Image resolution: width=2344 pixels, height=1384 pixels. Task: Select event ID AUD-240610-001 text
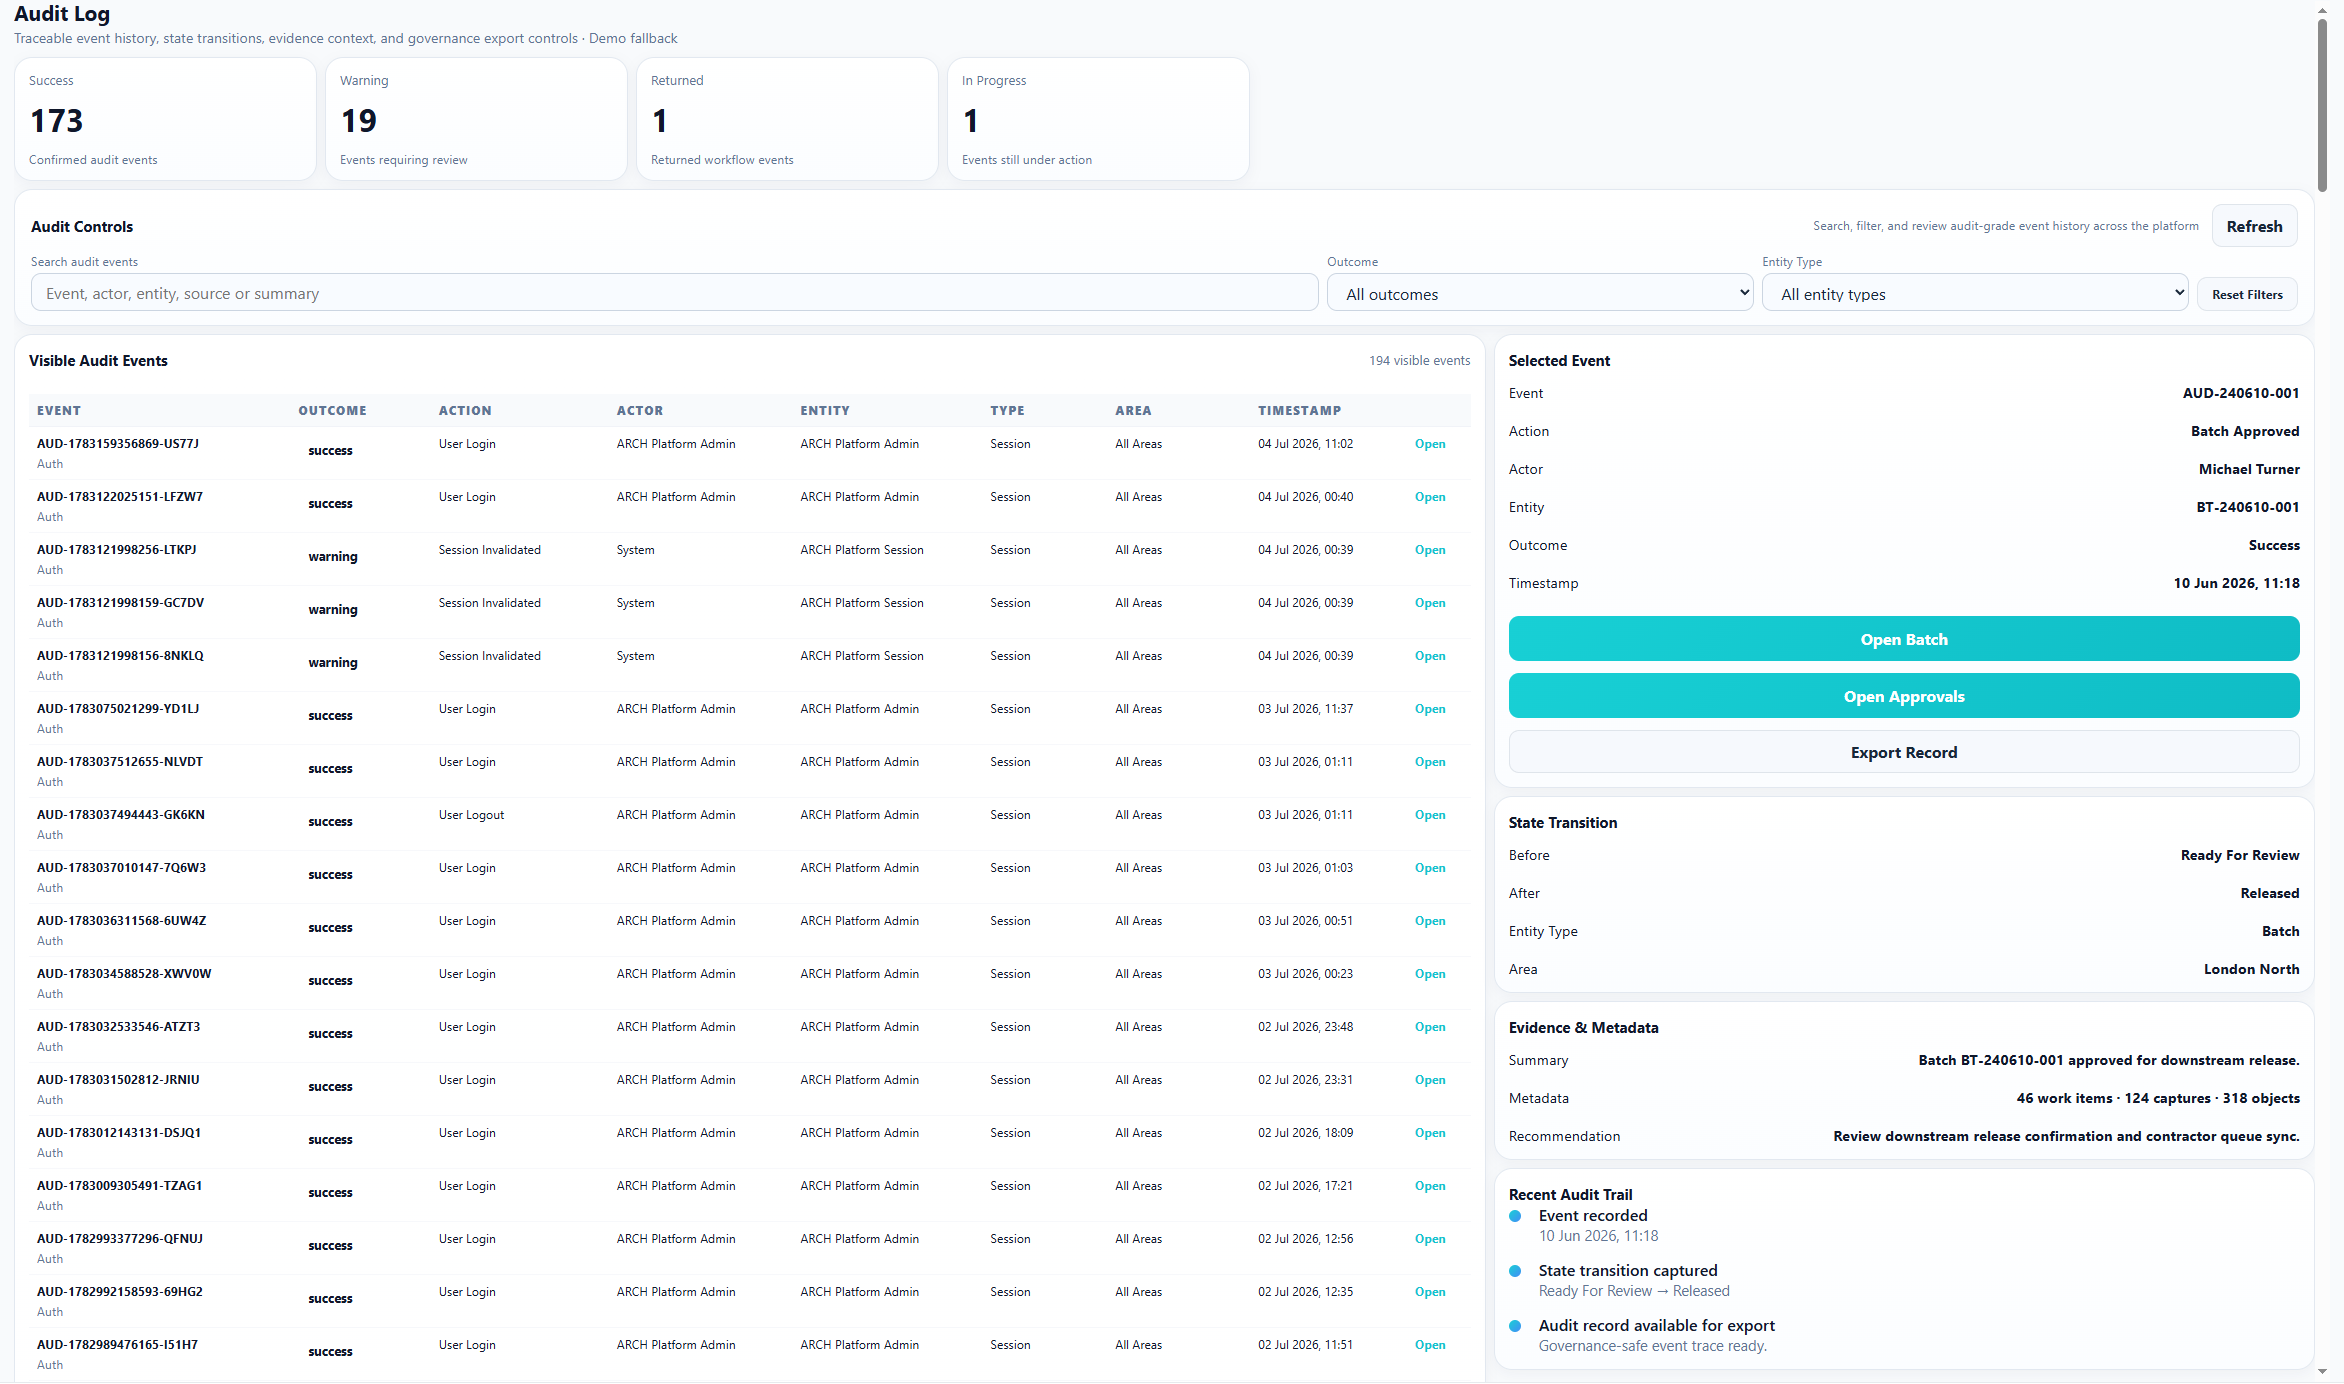[2240, 393]
